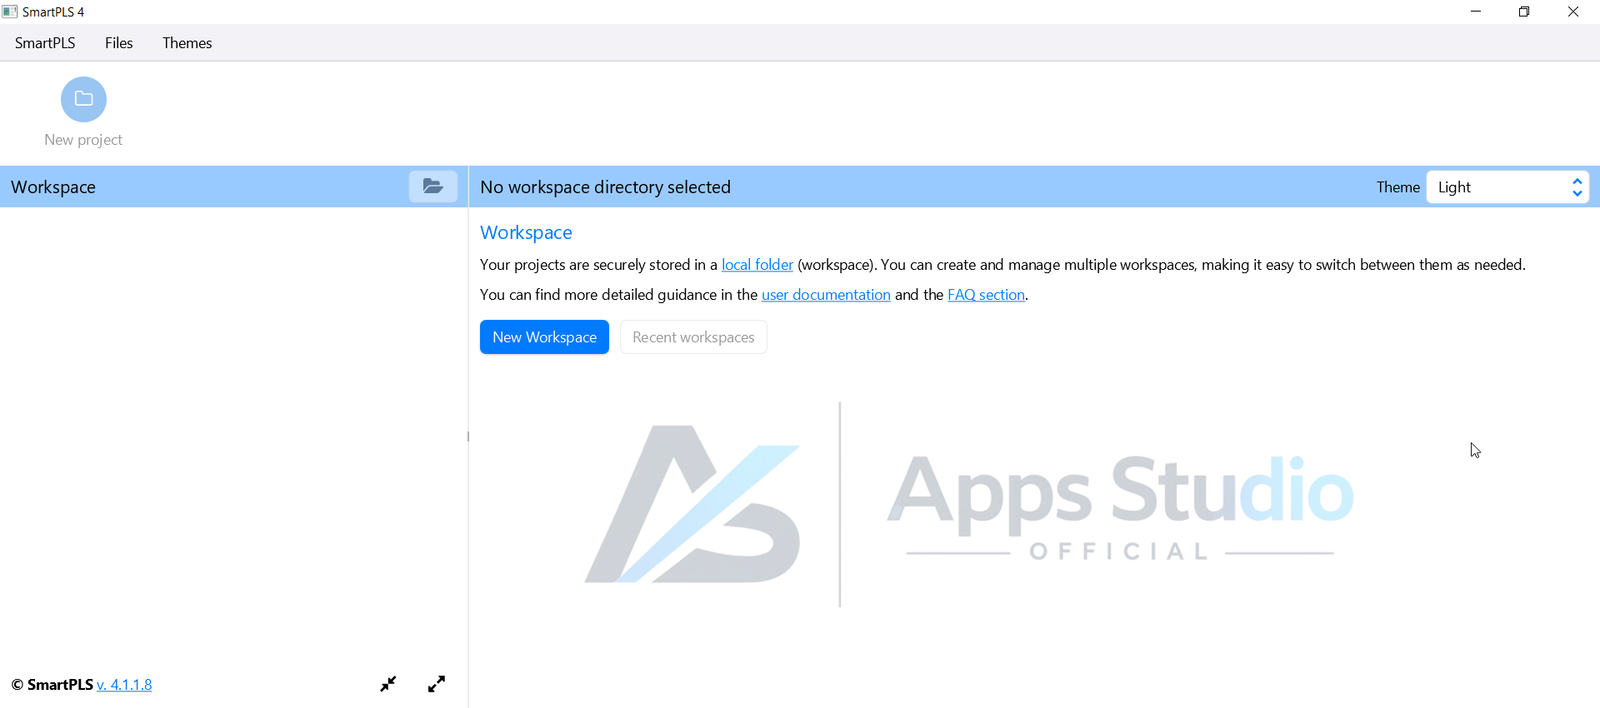Open the Files menu
The height and width of the screenshot is (708, 1600).
[x=119, y=43]
